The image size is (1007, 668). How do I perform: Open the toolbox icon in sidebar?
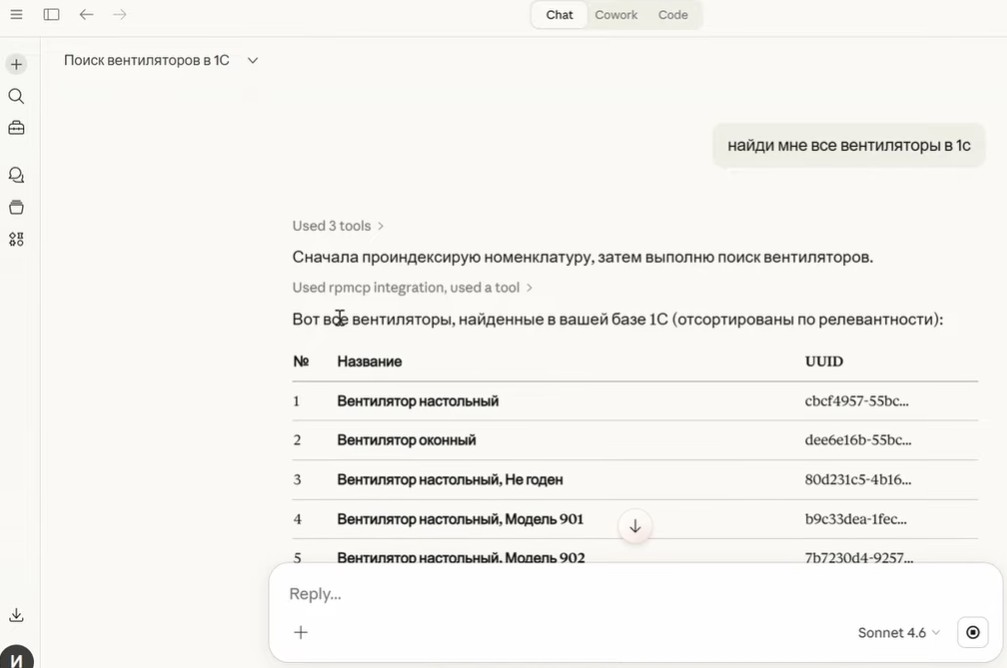pos(16,128)
